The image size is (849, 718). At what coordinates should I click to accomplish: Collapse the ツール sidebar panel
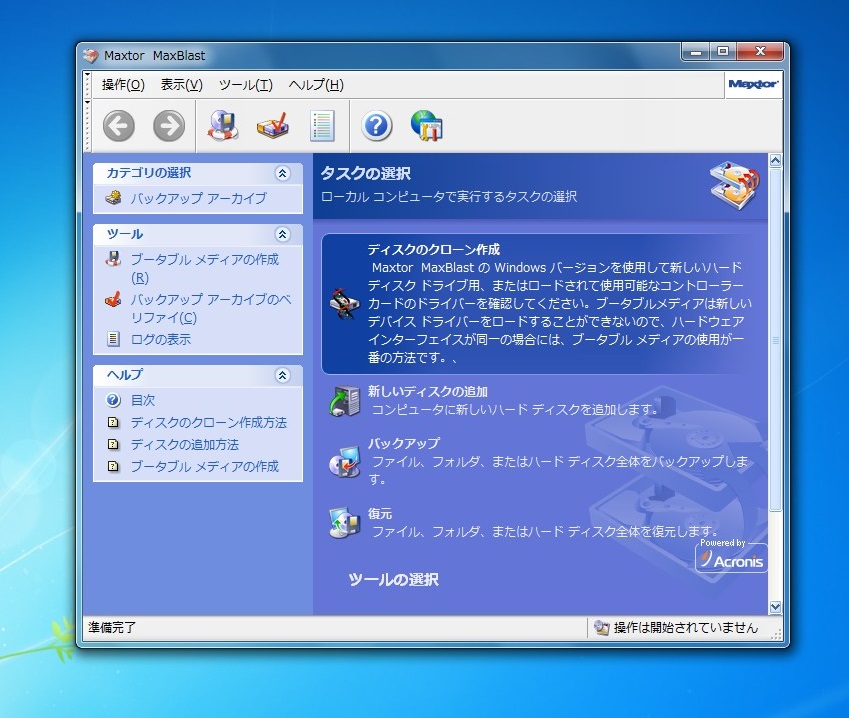click(x=282, y=234)
